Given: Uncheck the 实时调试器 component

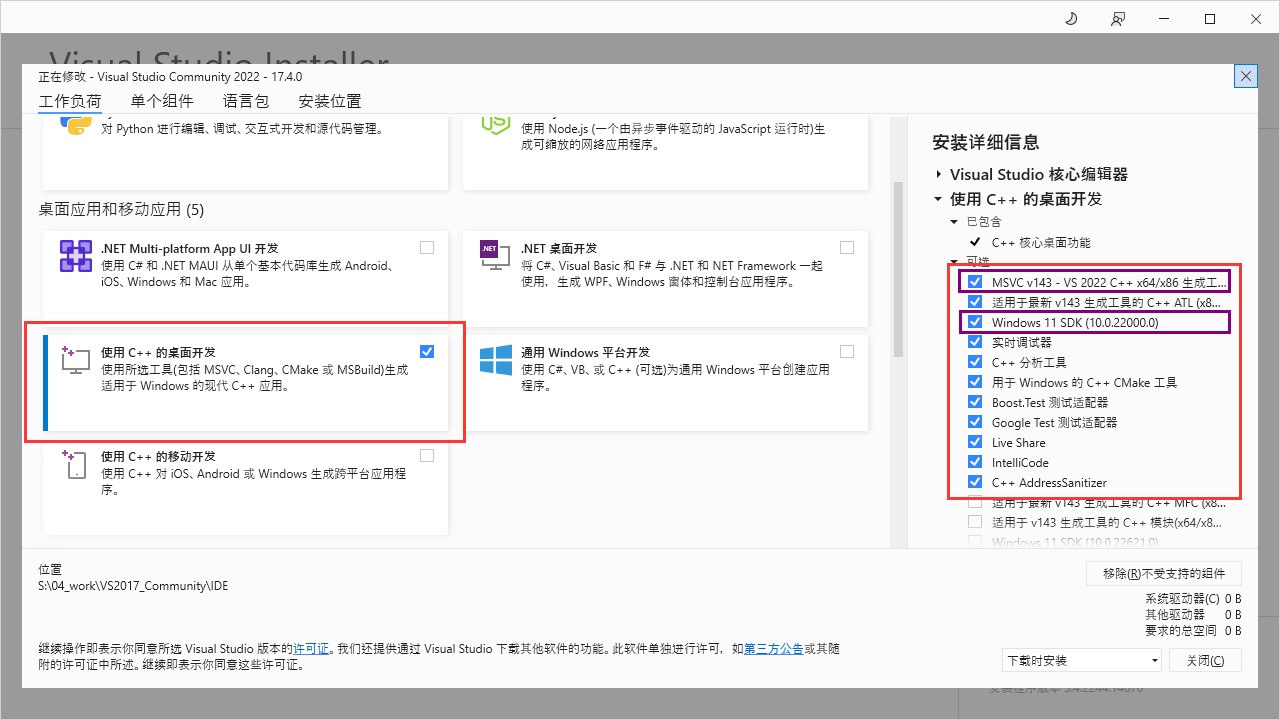Looking at the screenshot, I should [x=975, y=342].
